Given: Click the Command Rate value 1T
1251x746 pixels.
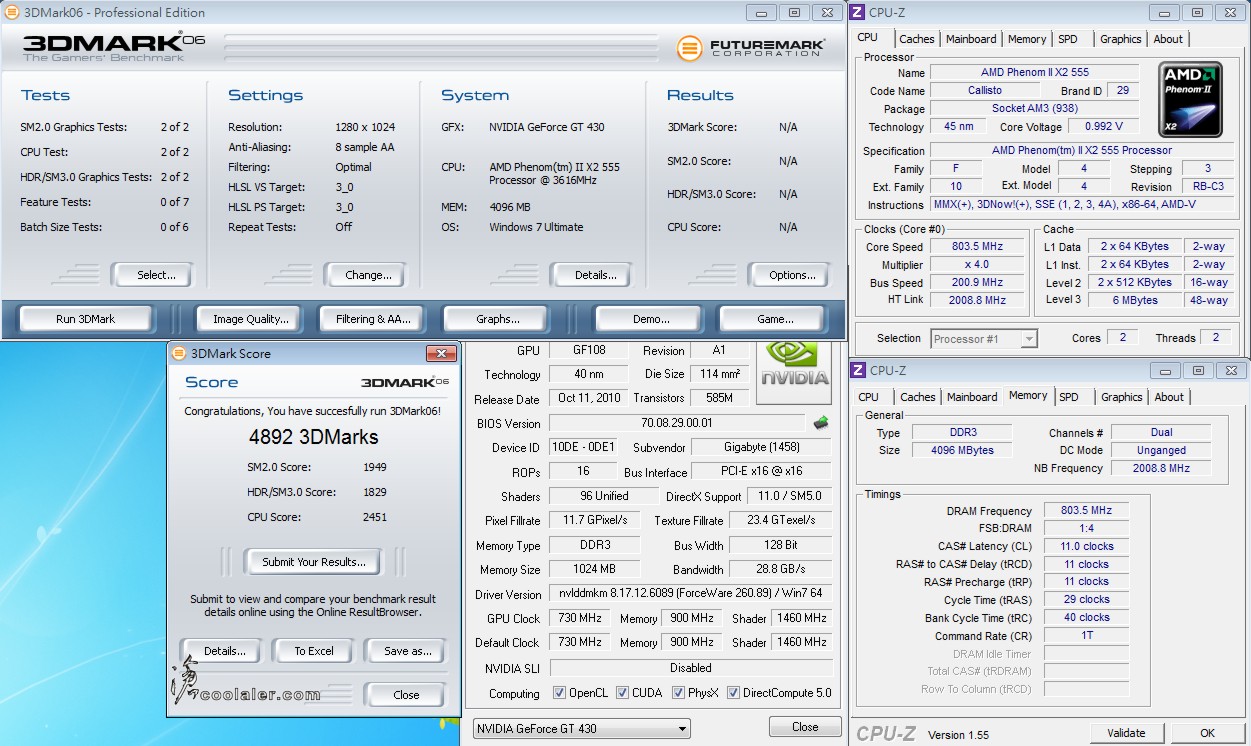Looking at the screenshot, I should point(1086,636).
